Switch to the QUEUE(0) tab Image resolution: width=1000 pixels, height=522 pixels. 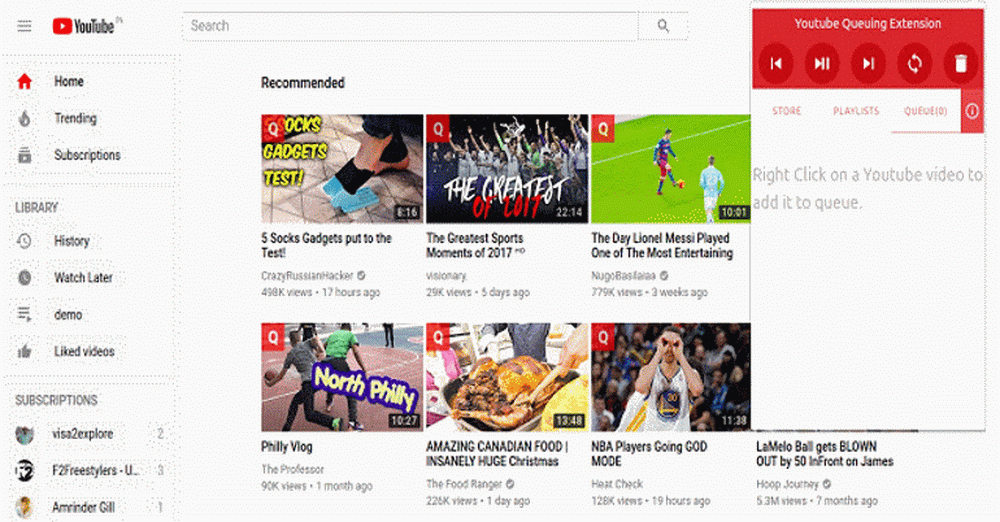point(925,111)
